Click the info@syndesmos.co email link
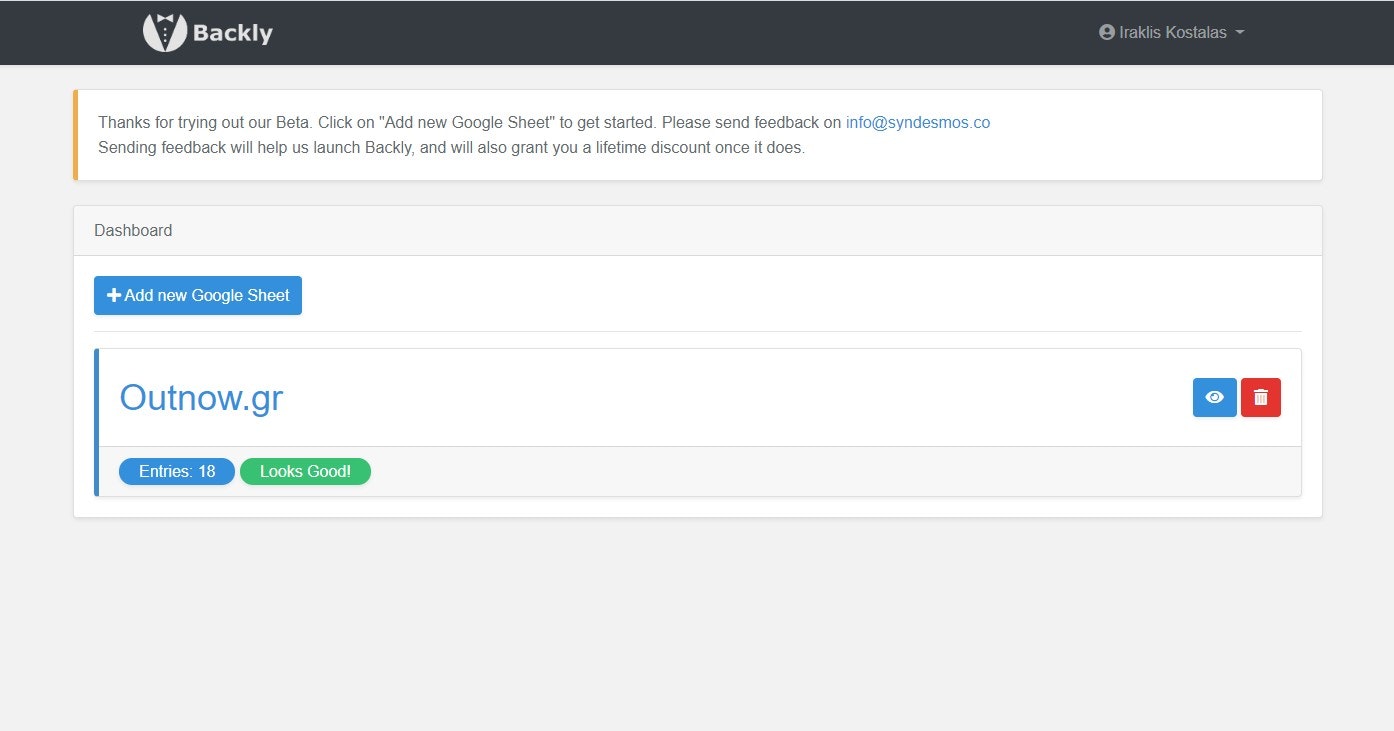Screen dimensions: 1394x731 click(918, 123)
